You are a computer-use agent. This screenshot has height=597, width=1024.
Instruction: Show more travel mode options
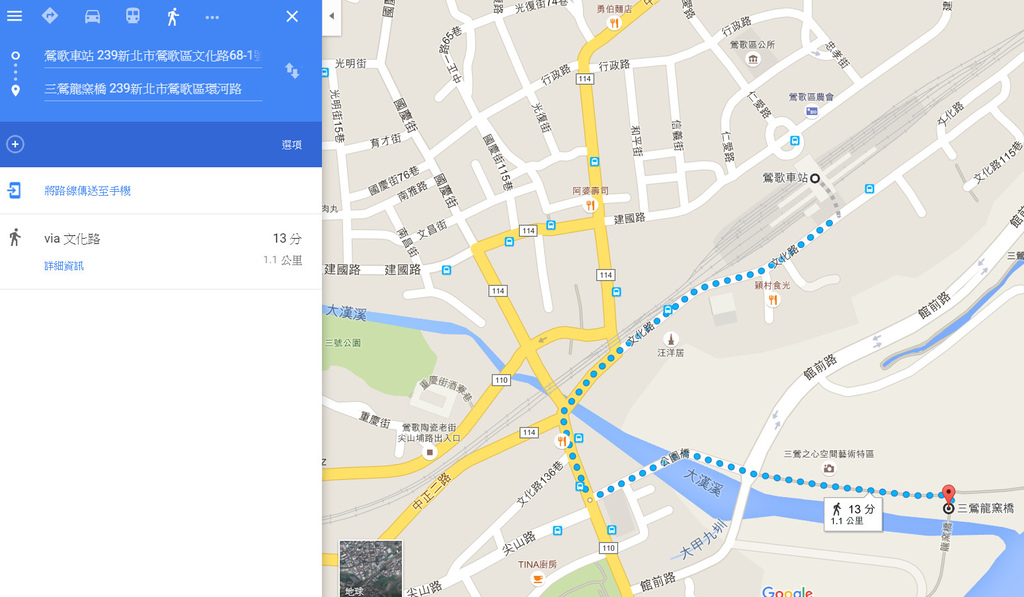point(212,17)
